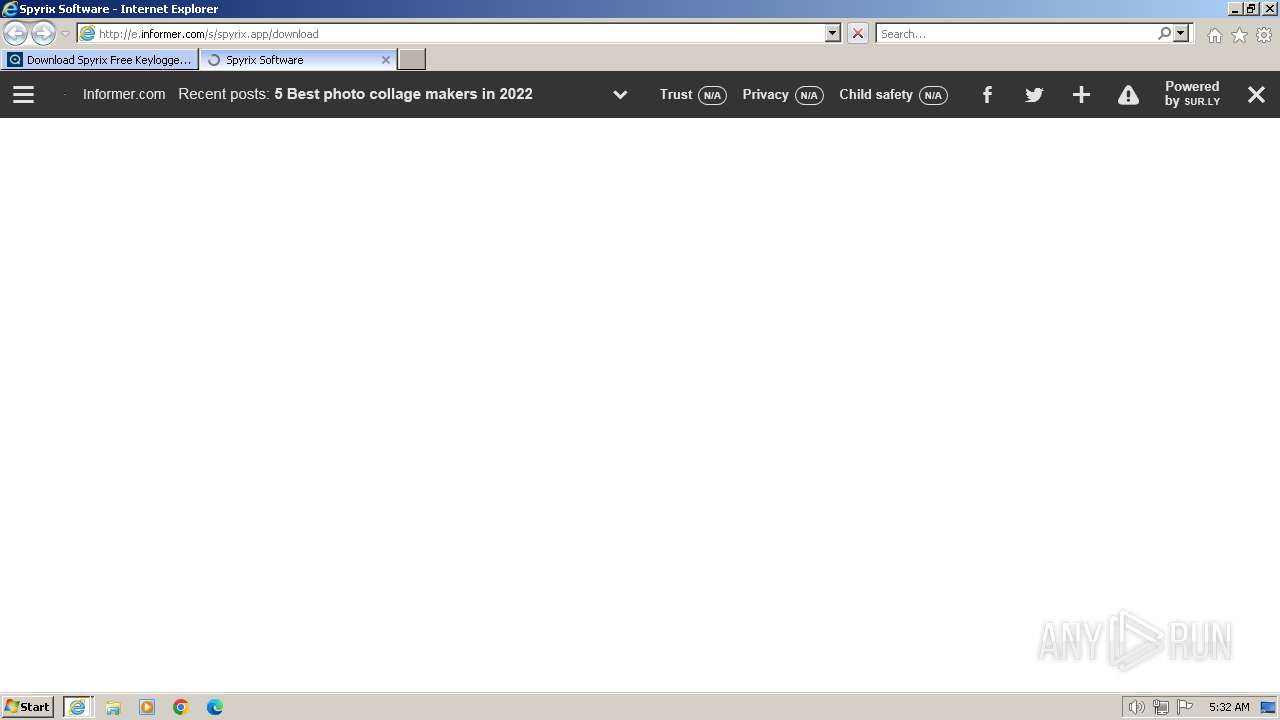Screen dimensions: 1280x720
Task: Expand the recent posts chevron
Action: (x=620, y=95)
